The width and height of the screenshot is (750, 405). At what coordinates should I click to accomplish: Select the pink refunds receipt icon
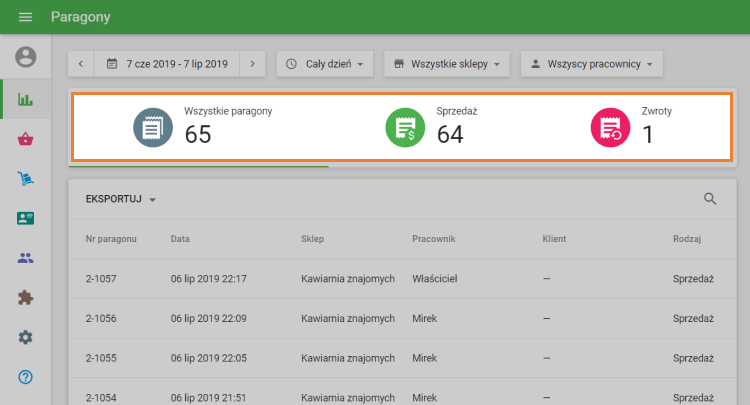tap(610, 128)
